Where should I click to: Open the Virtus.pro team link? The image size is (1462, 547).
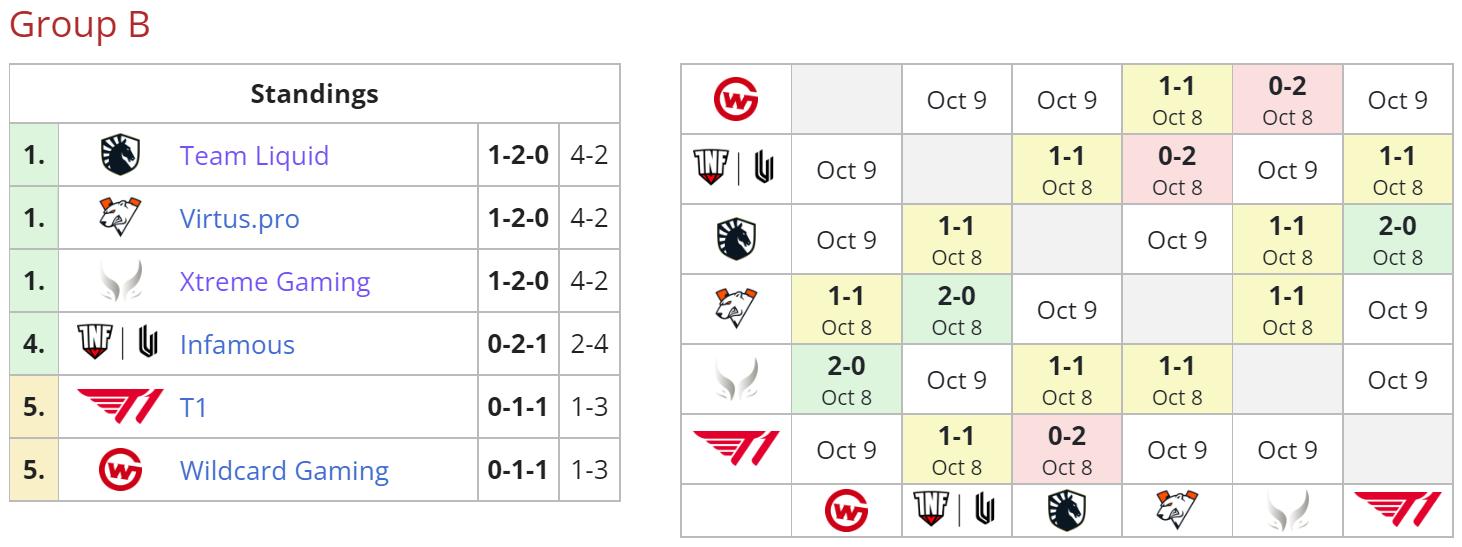click(240, 218)
